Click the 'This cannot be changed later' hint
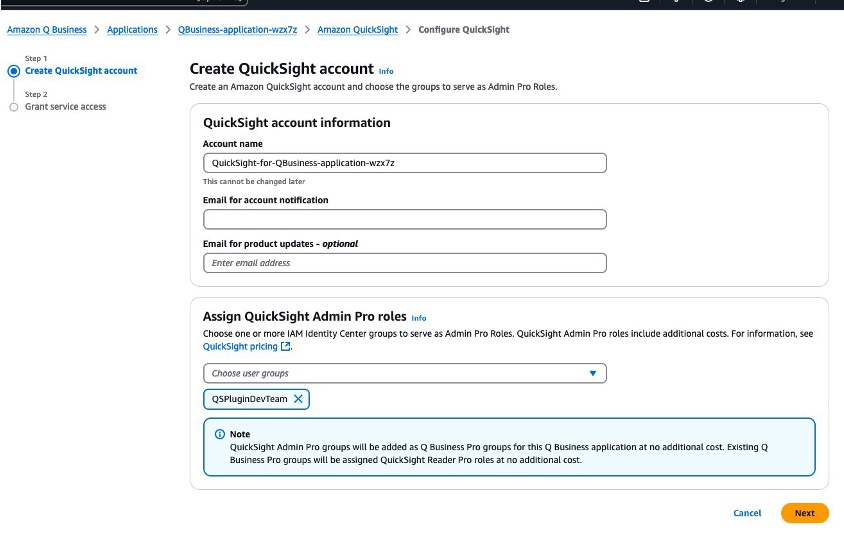844x540 pixels. click(254, 181)
